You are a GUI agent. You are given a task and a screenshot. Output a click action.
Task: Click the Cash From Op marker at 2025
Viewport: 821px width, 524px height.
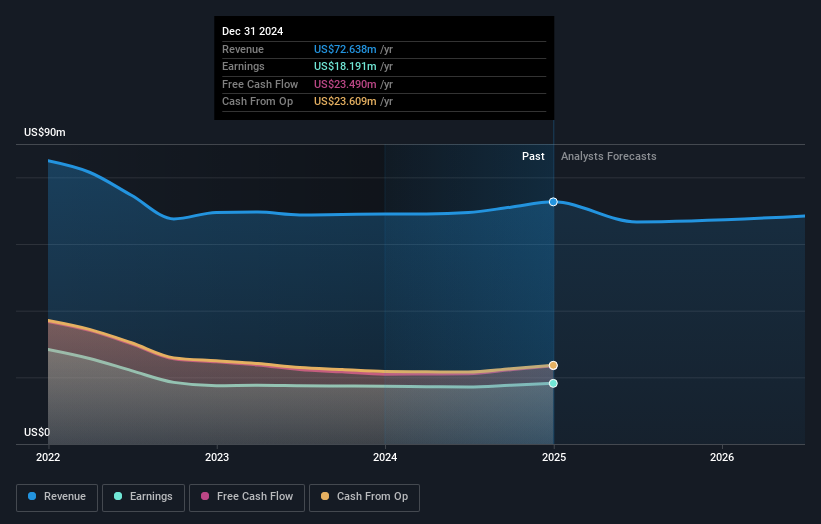point(553,365)
